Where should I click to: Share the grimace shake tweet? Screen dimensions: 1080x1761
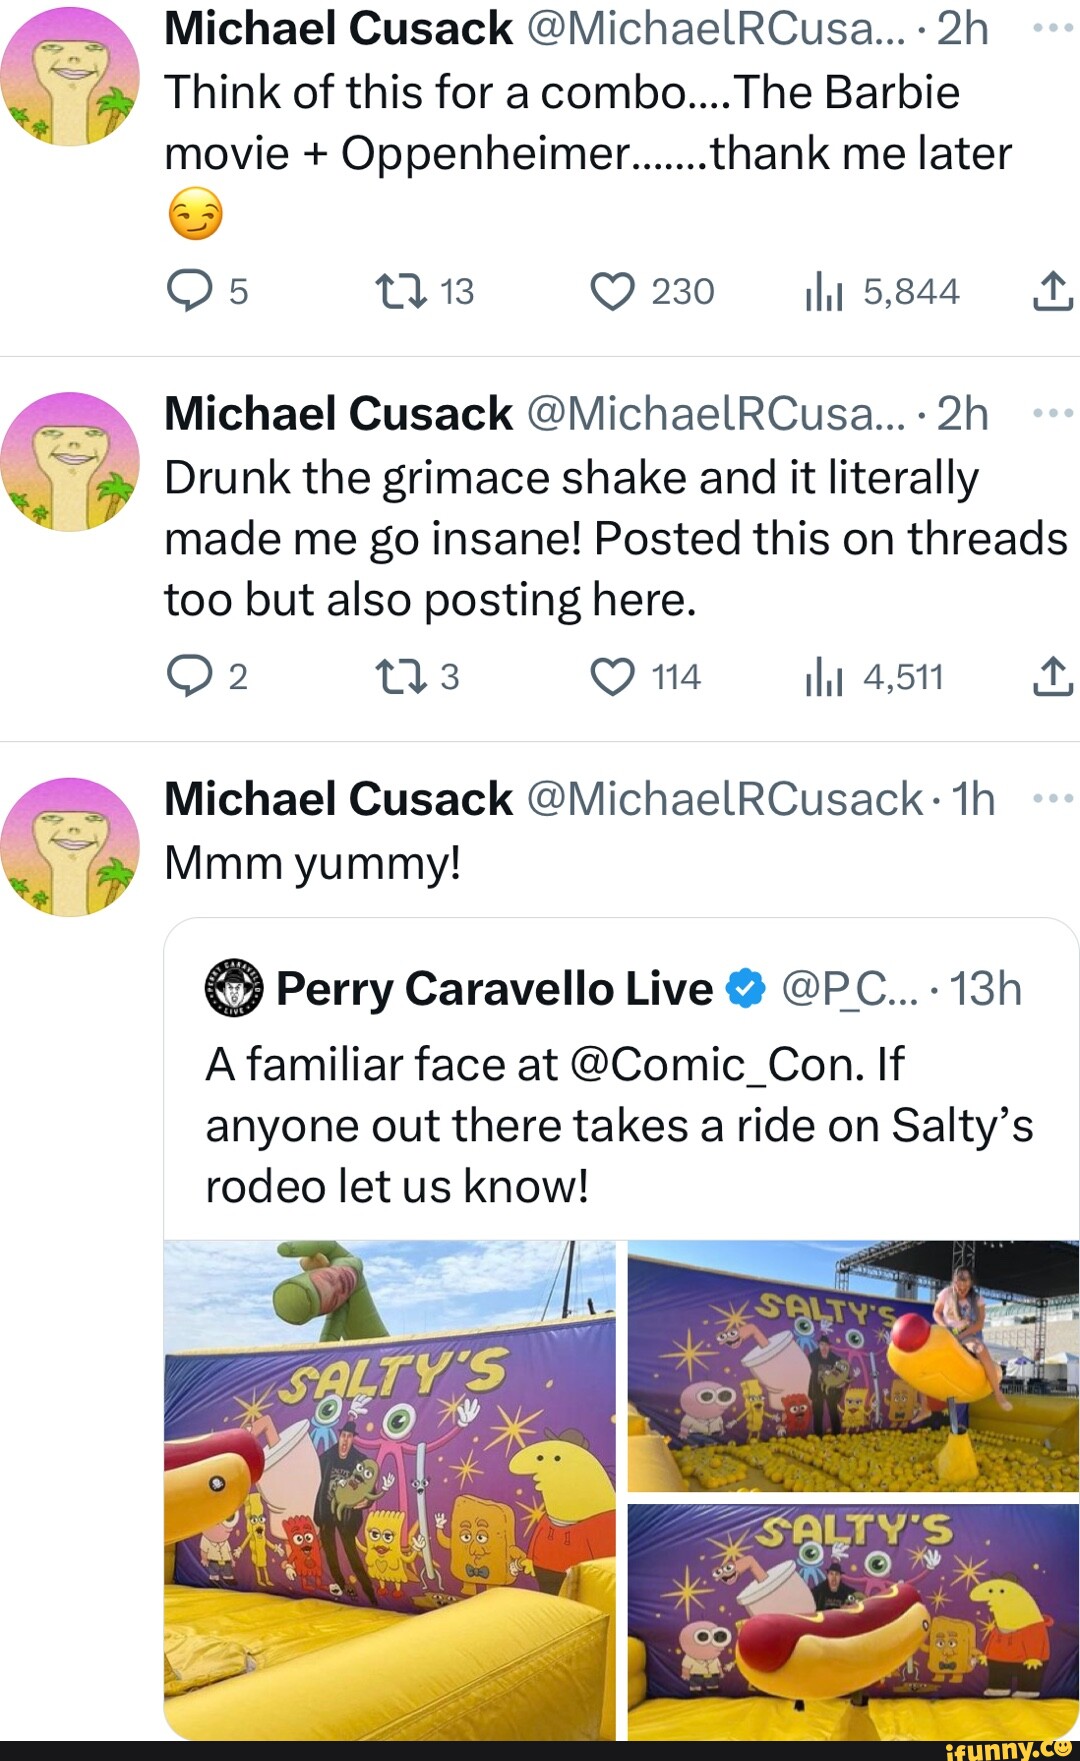tap(1052, 677)
